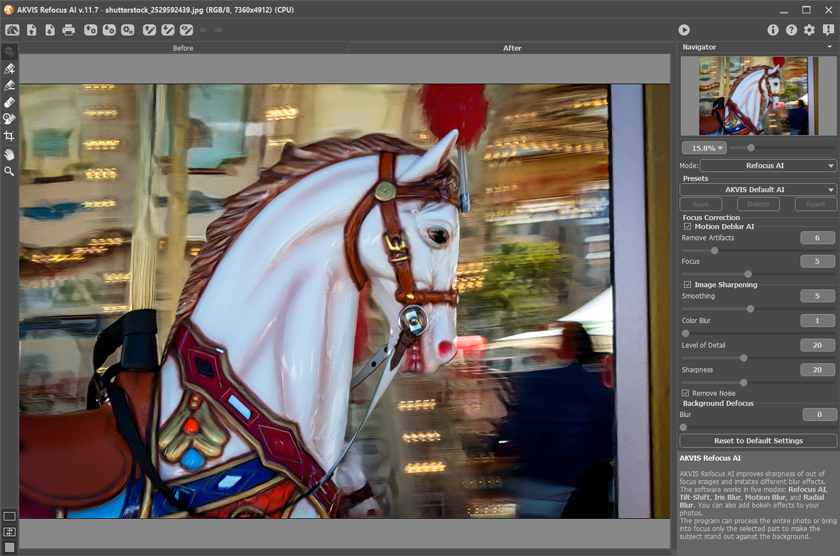Select the blur area pencil tool
The image size is (840, 556).
pyautogui.click(x=9, y=85)
